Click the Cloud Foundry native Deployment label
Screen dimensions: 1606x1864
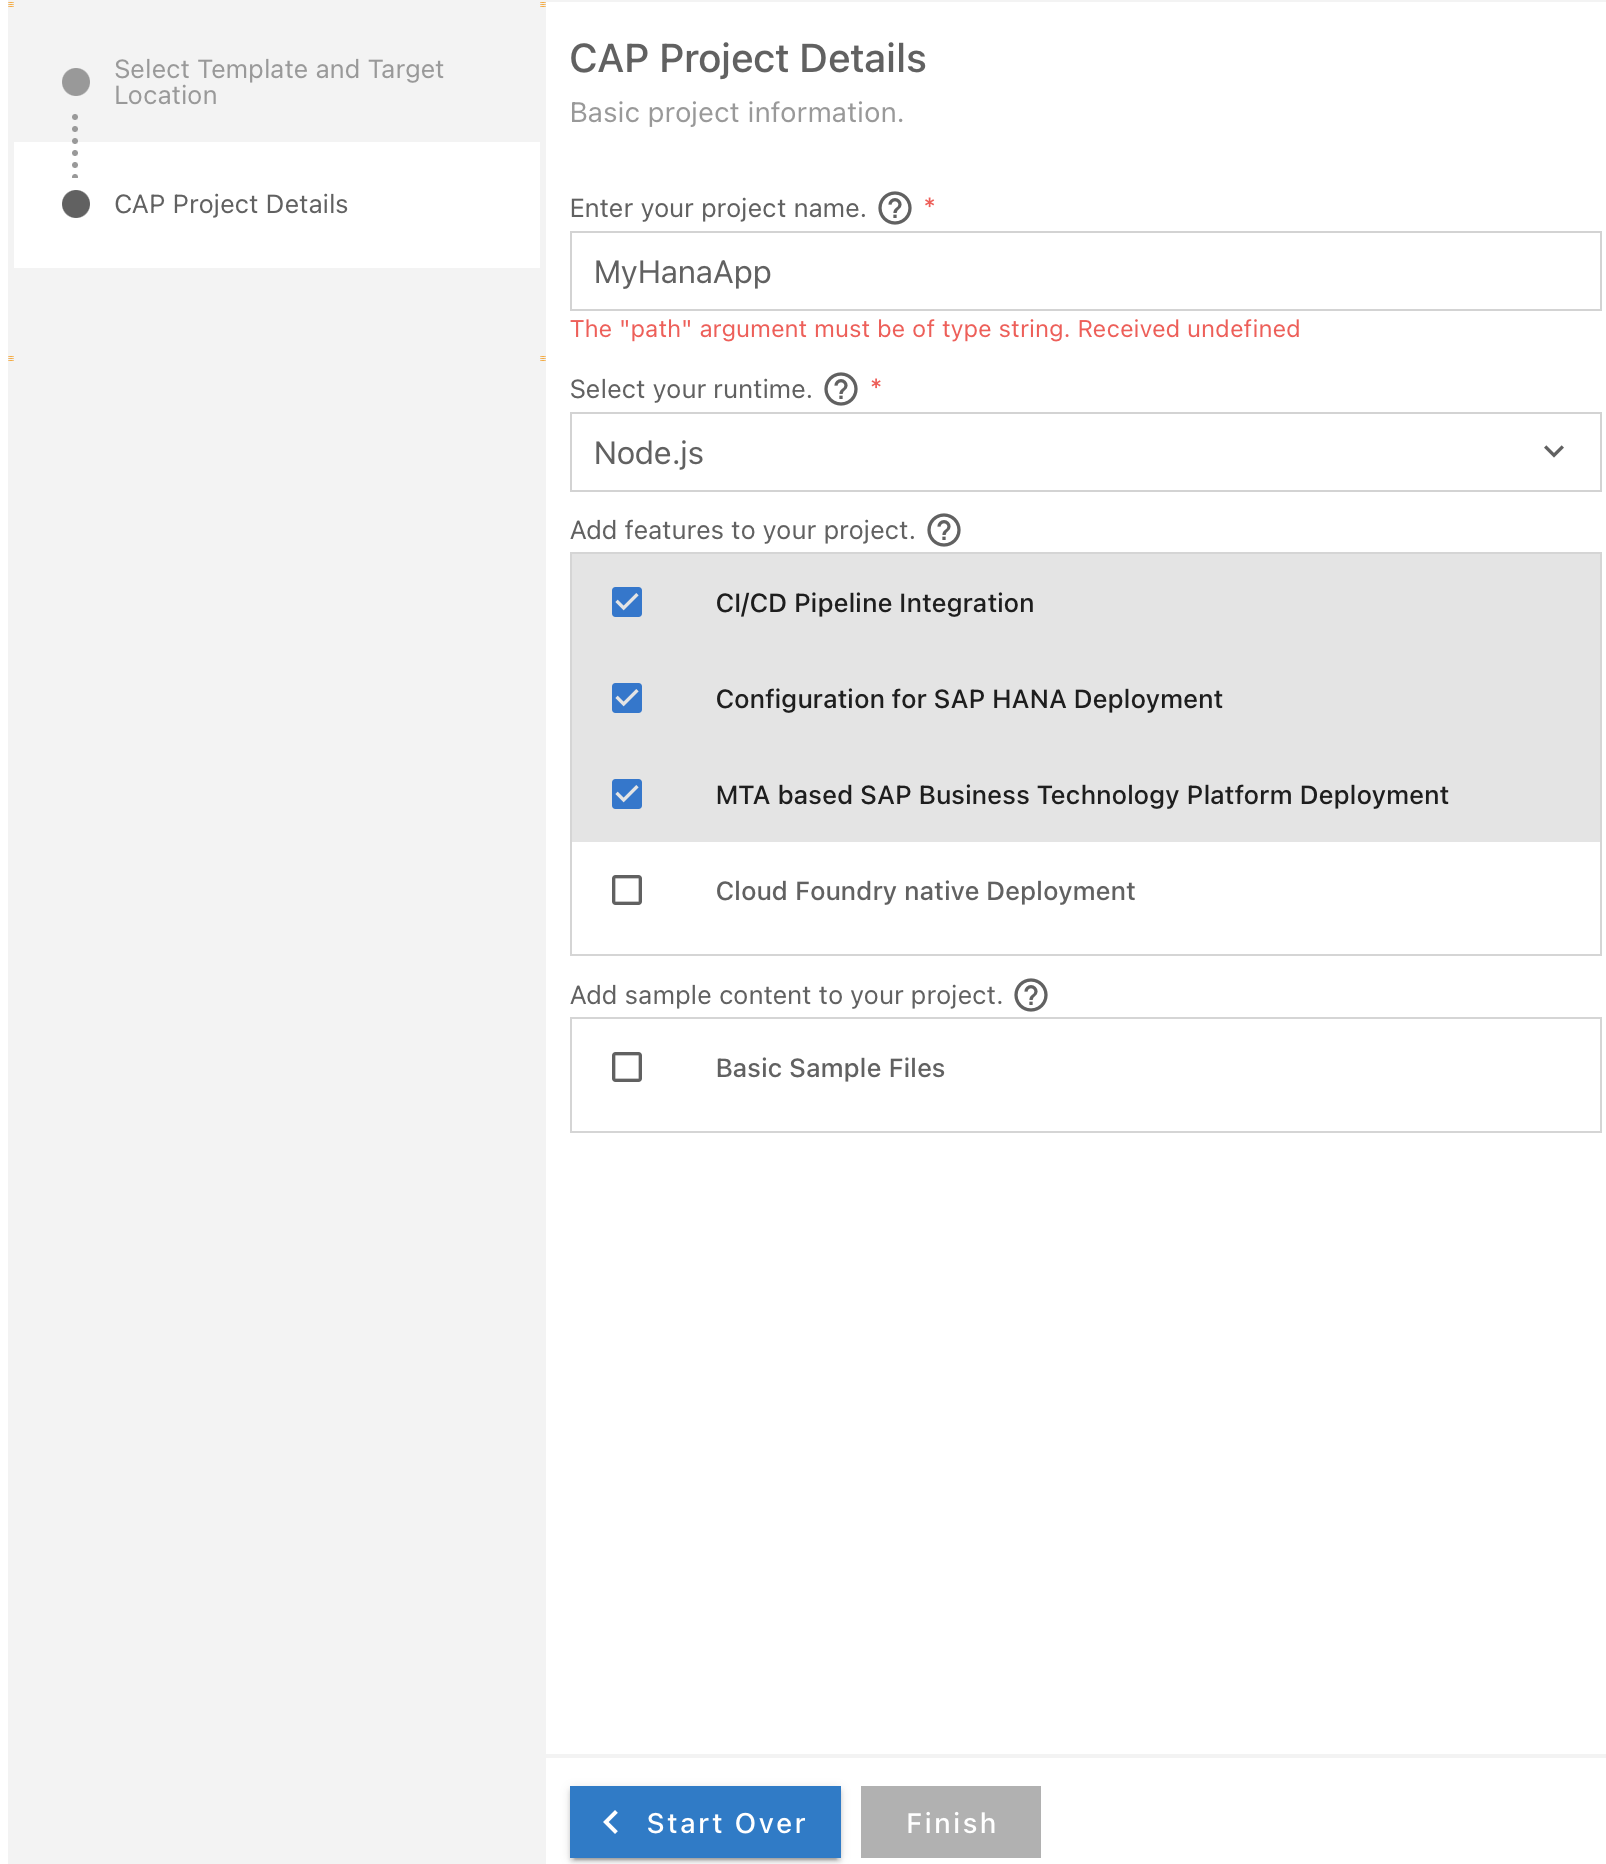(925, 891)
